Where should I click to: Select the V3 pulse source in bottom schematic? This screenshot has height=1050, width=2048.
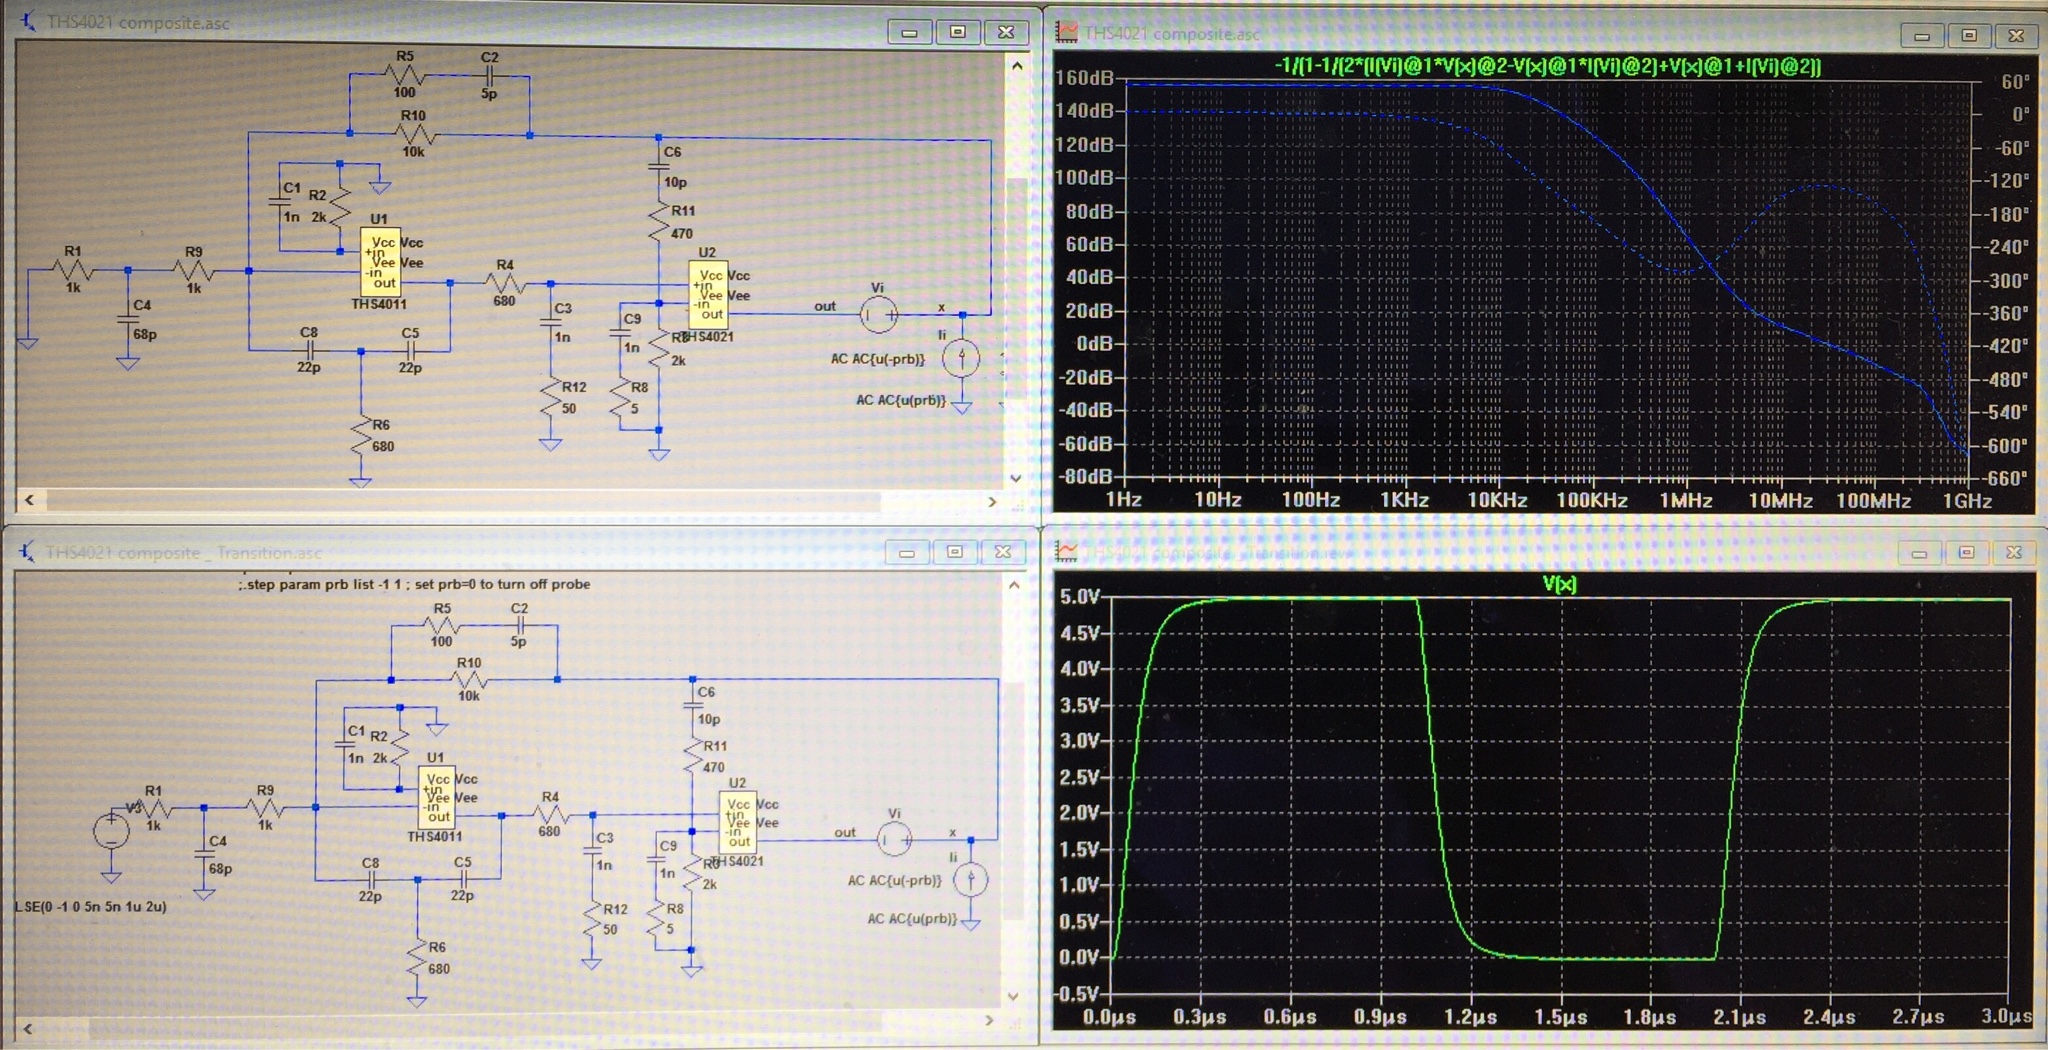111,832
